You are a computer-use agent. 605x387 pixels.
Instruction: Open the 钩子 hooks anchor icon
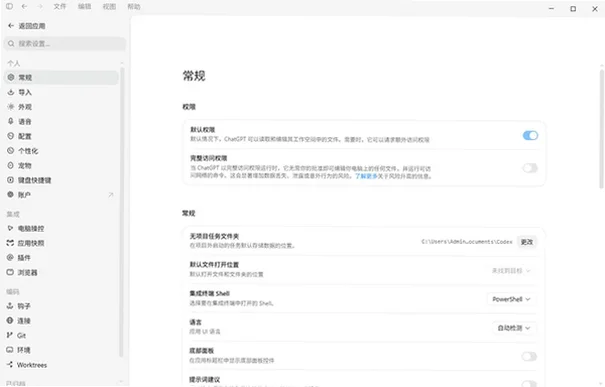(x=10, y=306)
